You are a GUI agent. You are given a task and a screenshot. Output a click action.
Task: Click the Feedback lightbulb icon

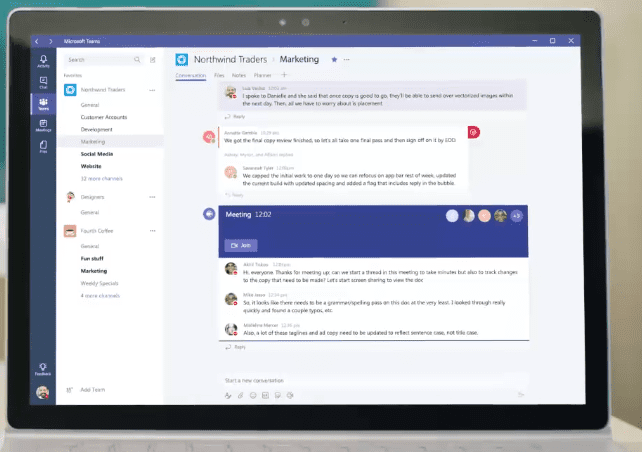(x=43, y=369)
